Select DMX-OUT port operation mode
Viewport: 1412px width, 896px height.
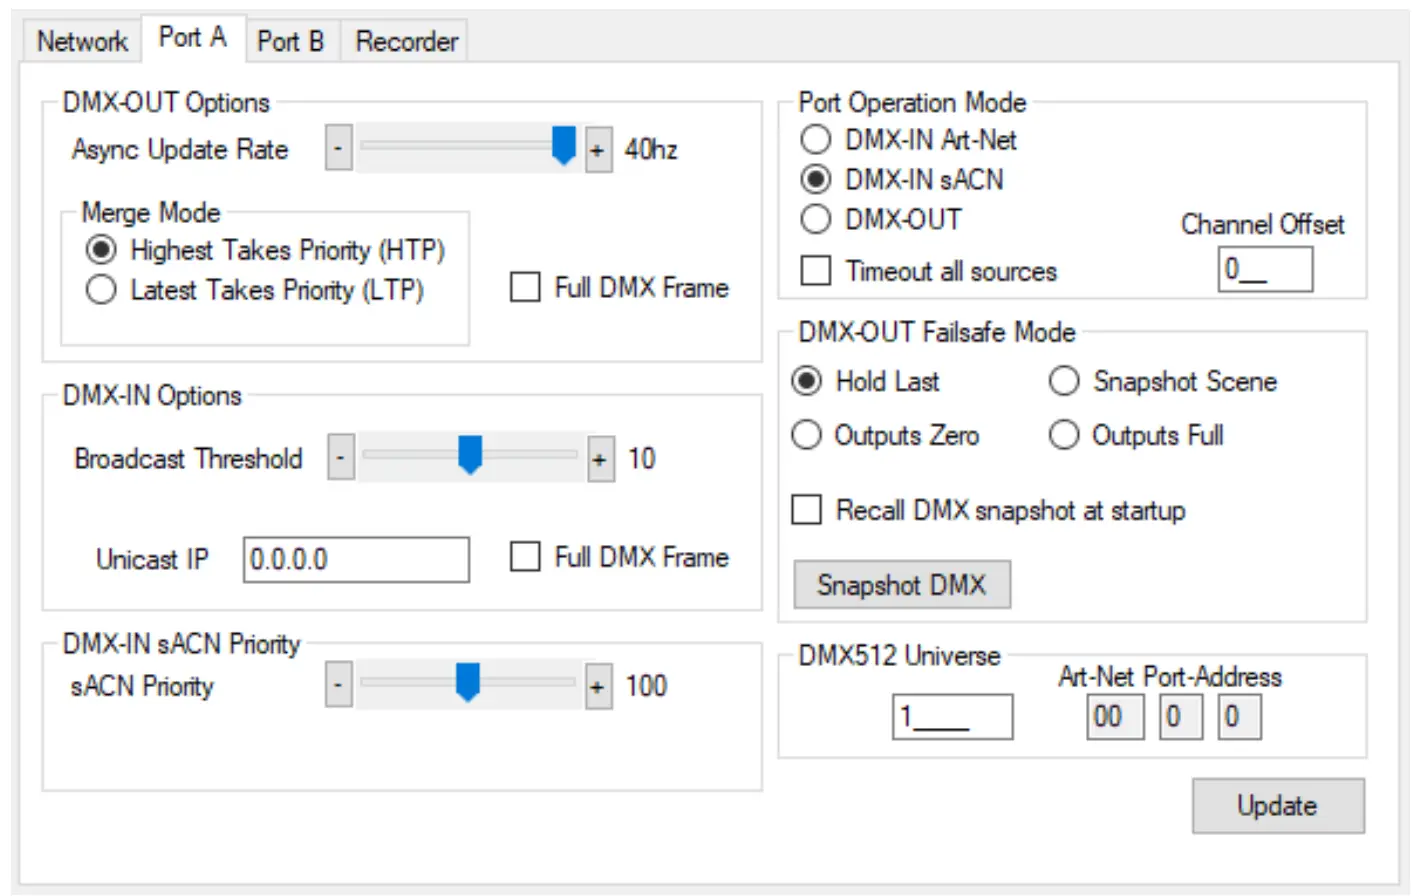point(816,219)
